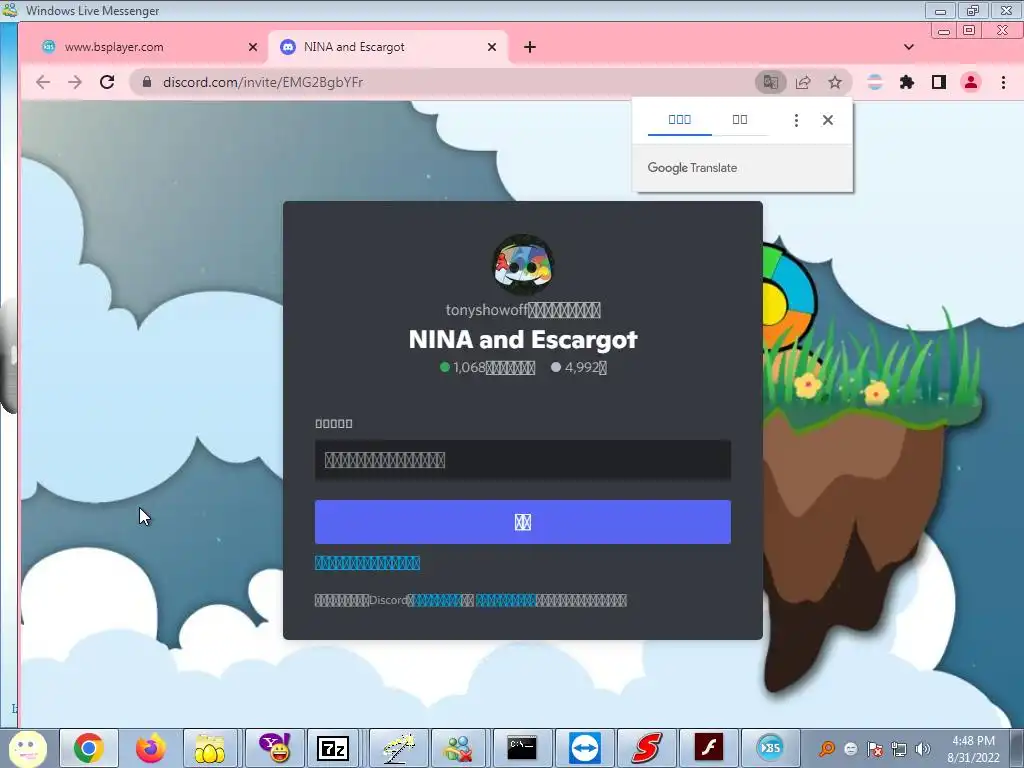This screenshot has width=1024, height=768.
Task: Click the address bar URL discord.com/invite
Action: click(263, 82)
